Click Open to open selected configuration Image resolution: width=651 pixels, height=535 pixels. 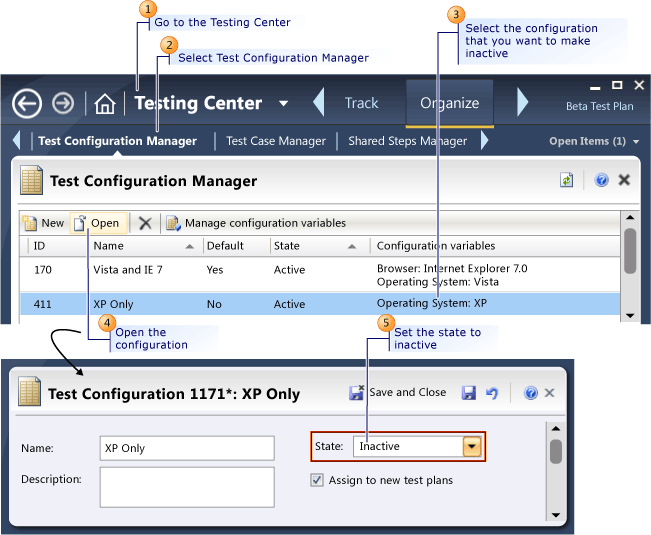(98, 223)
